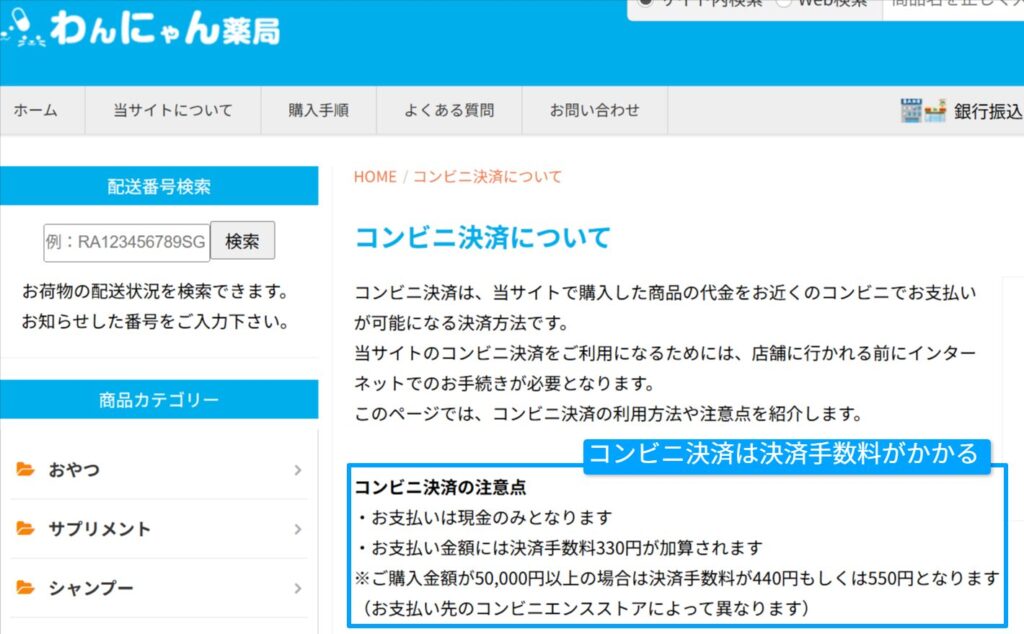Expand the シャンプー row chevron
The width and height of the screenshot is (1024, 634).
pyautogui.click(x=298, y=588)
